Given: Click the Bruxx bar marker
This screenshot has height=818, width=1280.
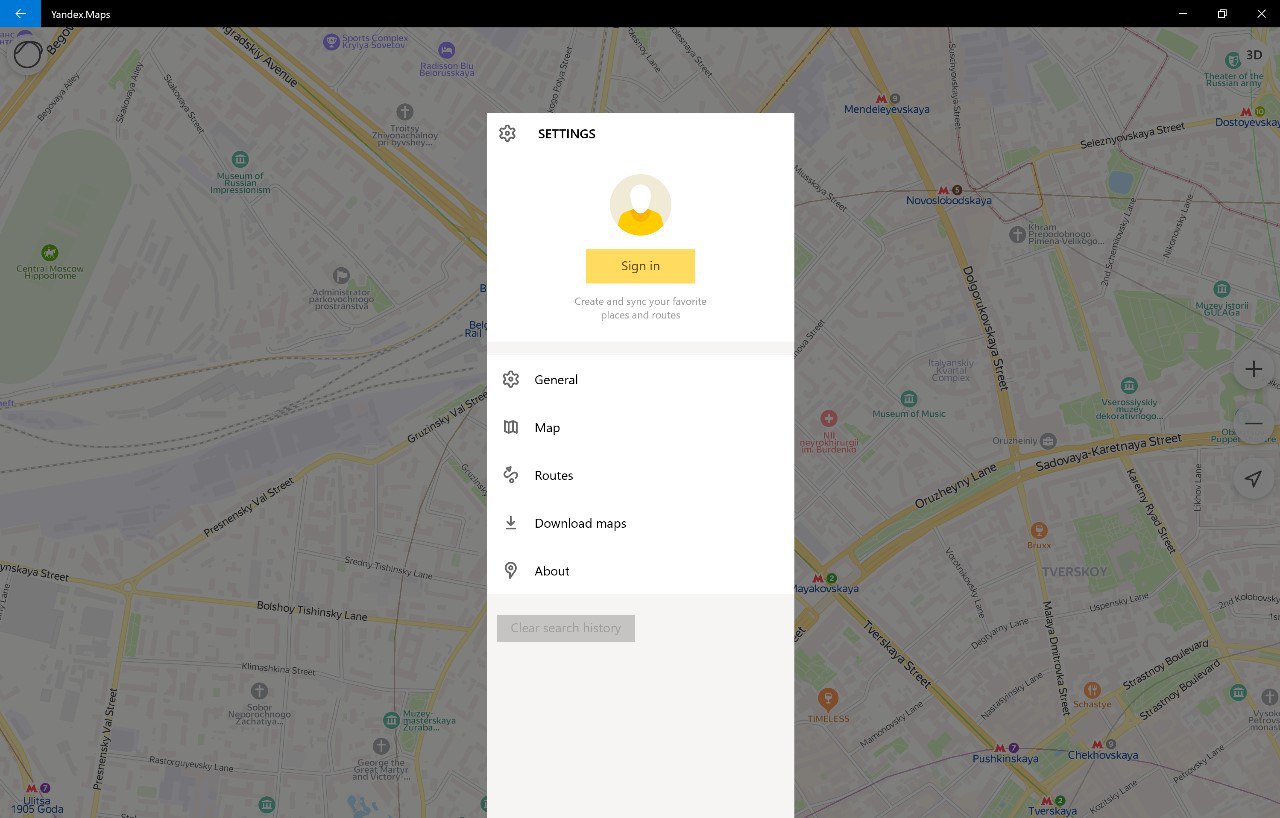Looking at the screenshot, I should (1039, 529).
